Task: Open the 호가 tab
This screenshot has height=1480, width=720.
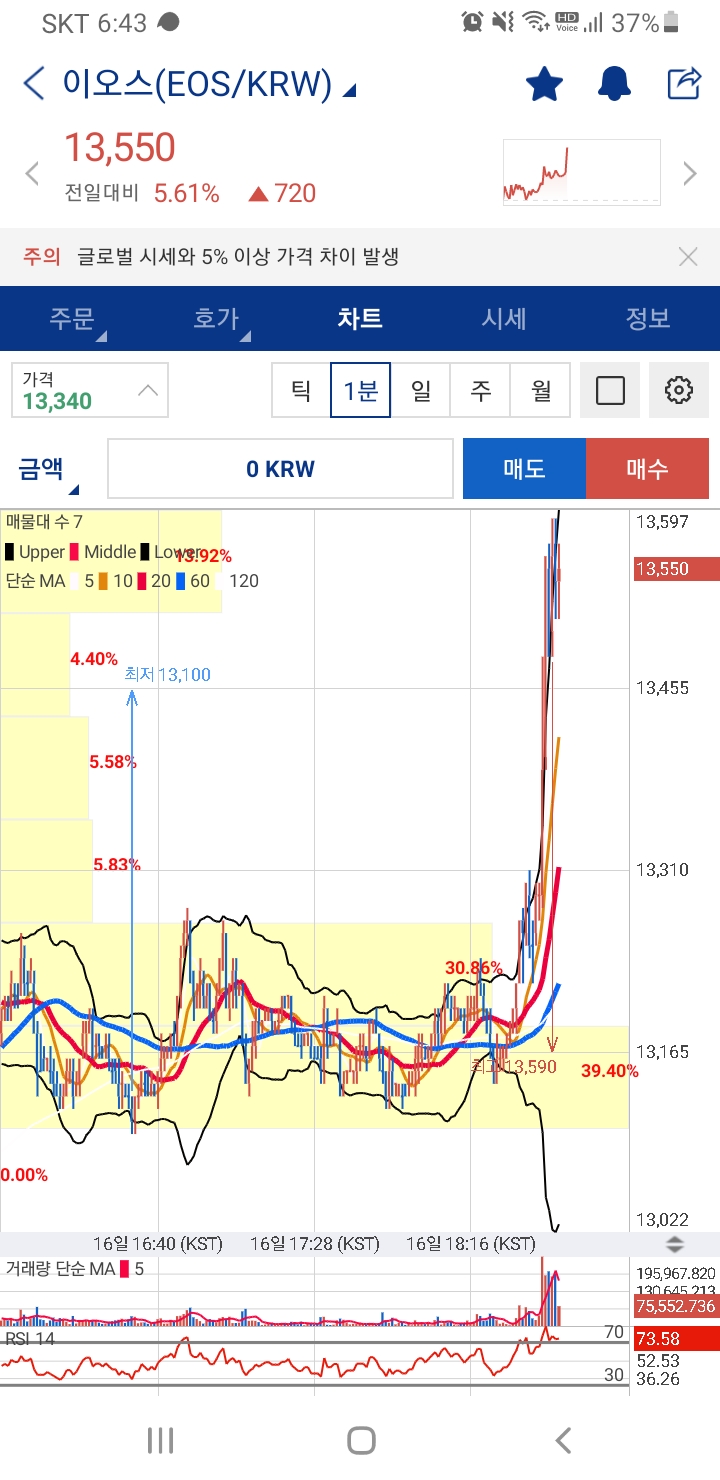Action: (216, 319)
